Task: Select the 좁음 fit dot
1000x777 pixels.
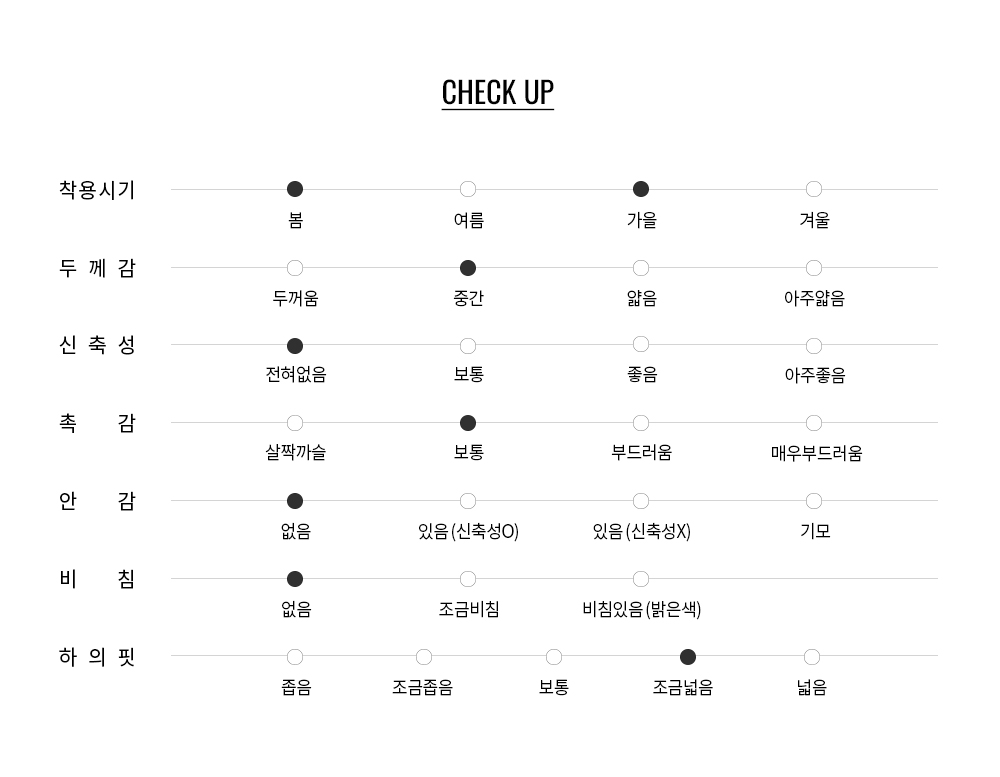Action: (x=295, y=657)
